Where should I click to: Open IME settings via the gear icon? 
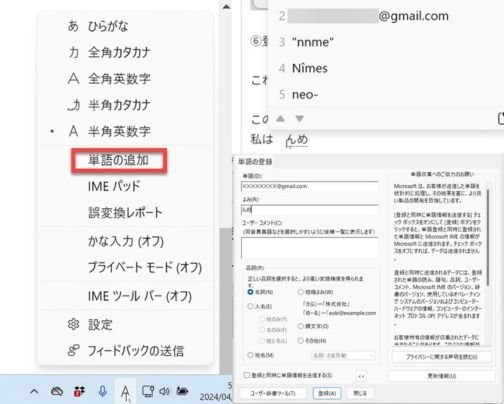73,324
